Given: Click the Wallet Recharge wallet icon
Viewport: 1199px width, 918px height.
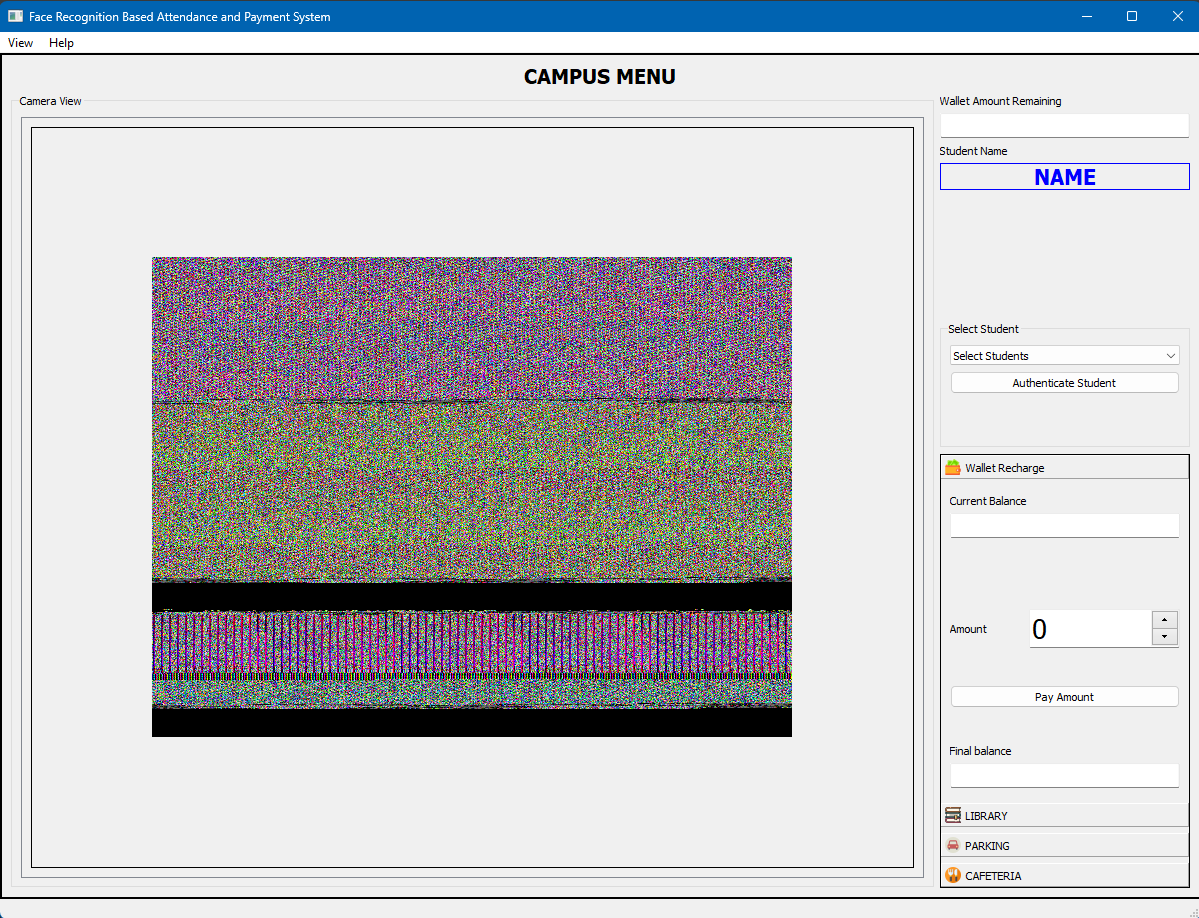Looking at the screenshot, I should coord(953,467).
